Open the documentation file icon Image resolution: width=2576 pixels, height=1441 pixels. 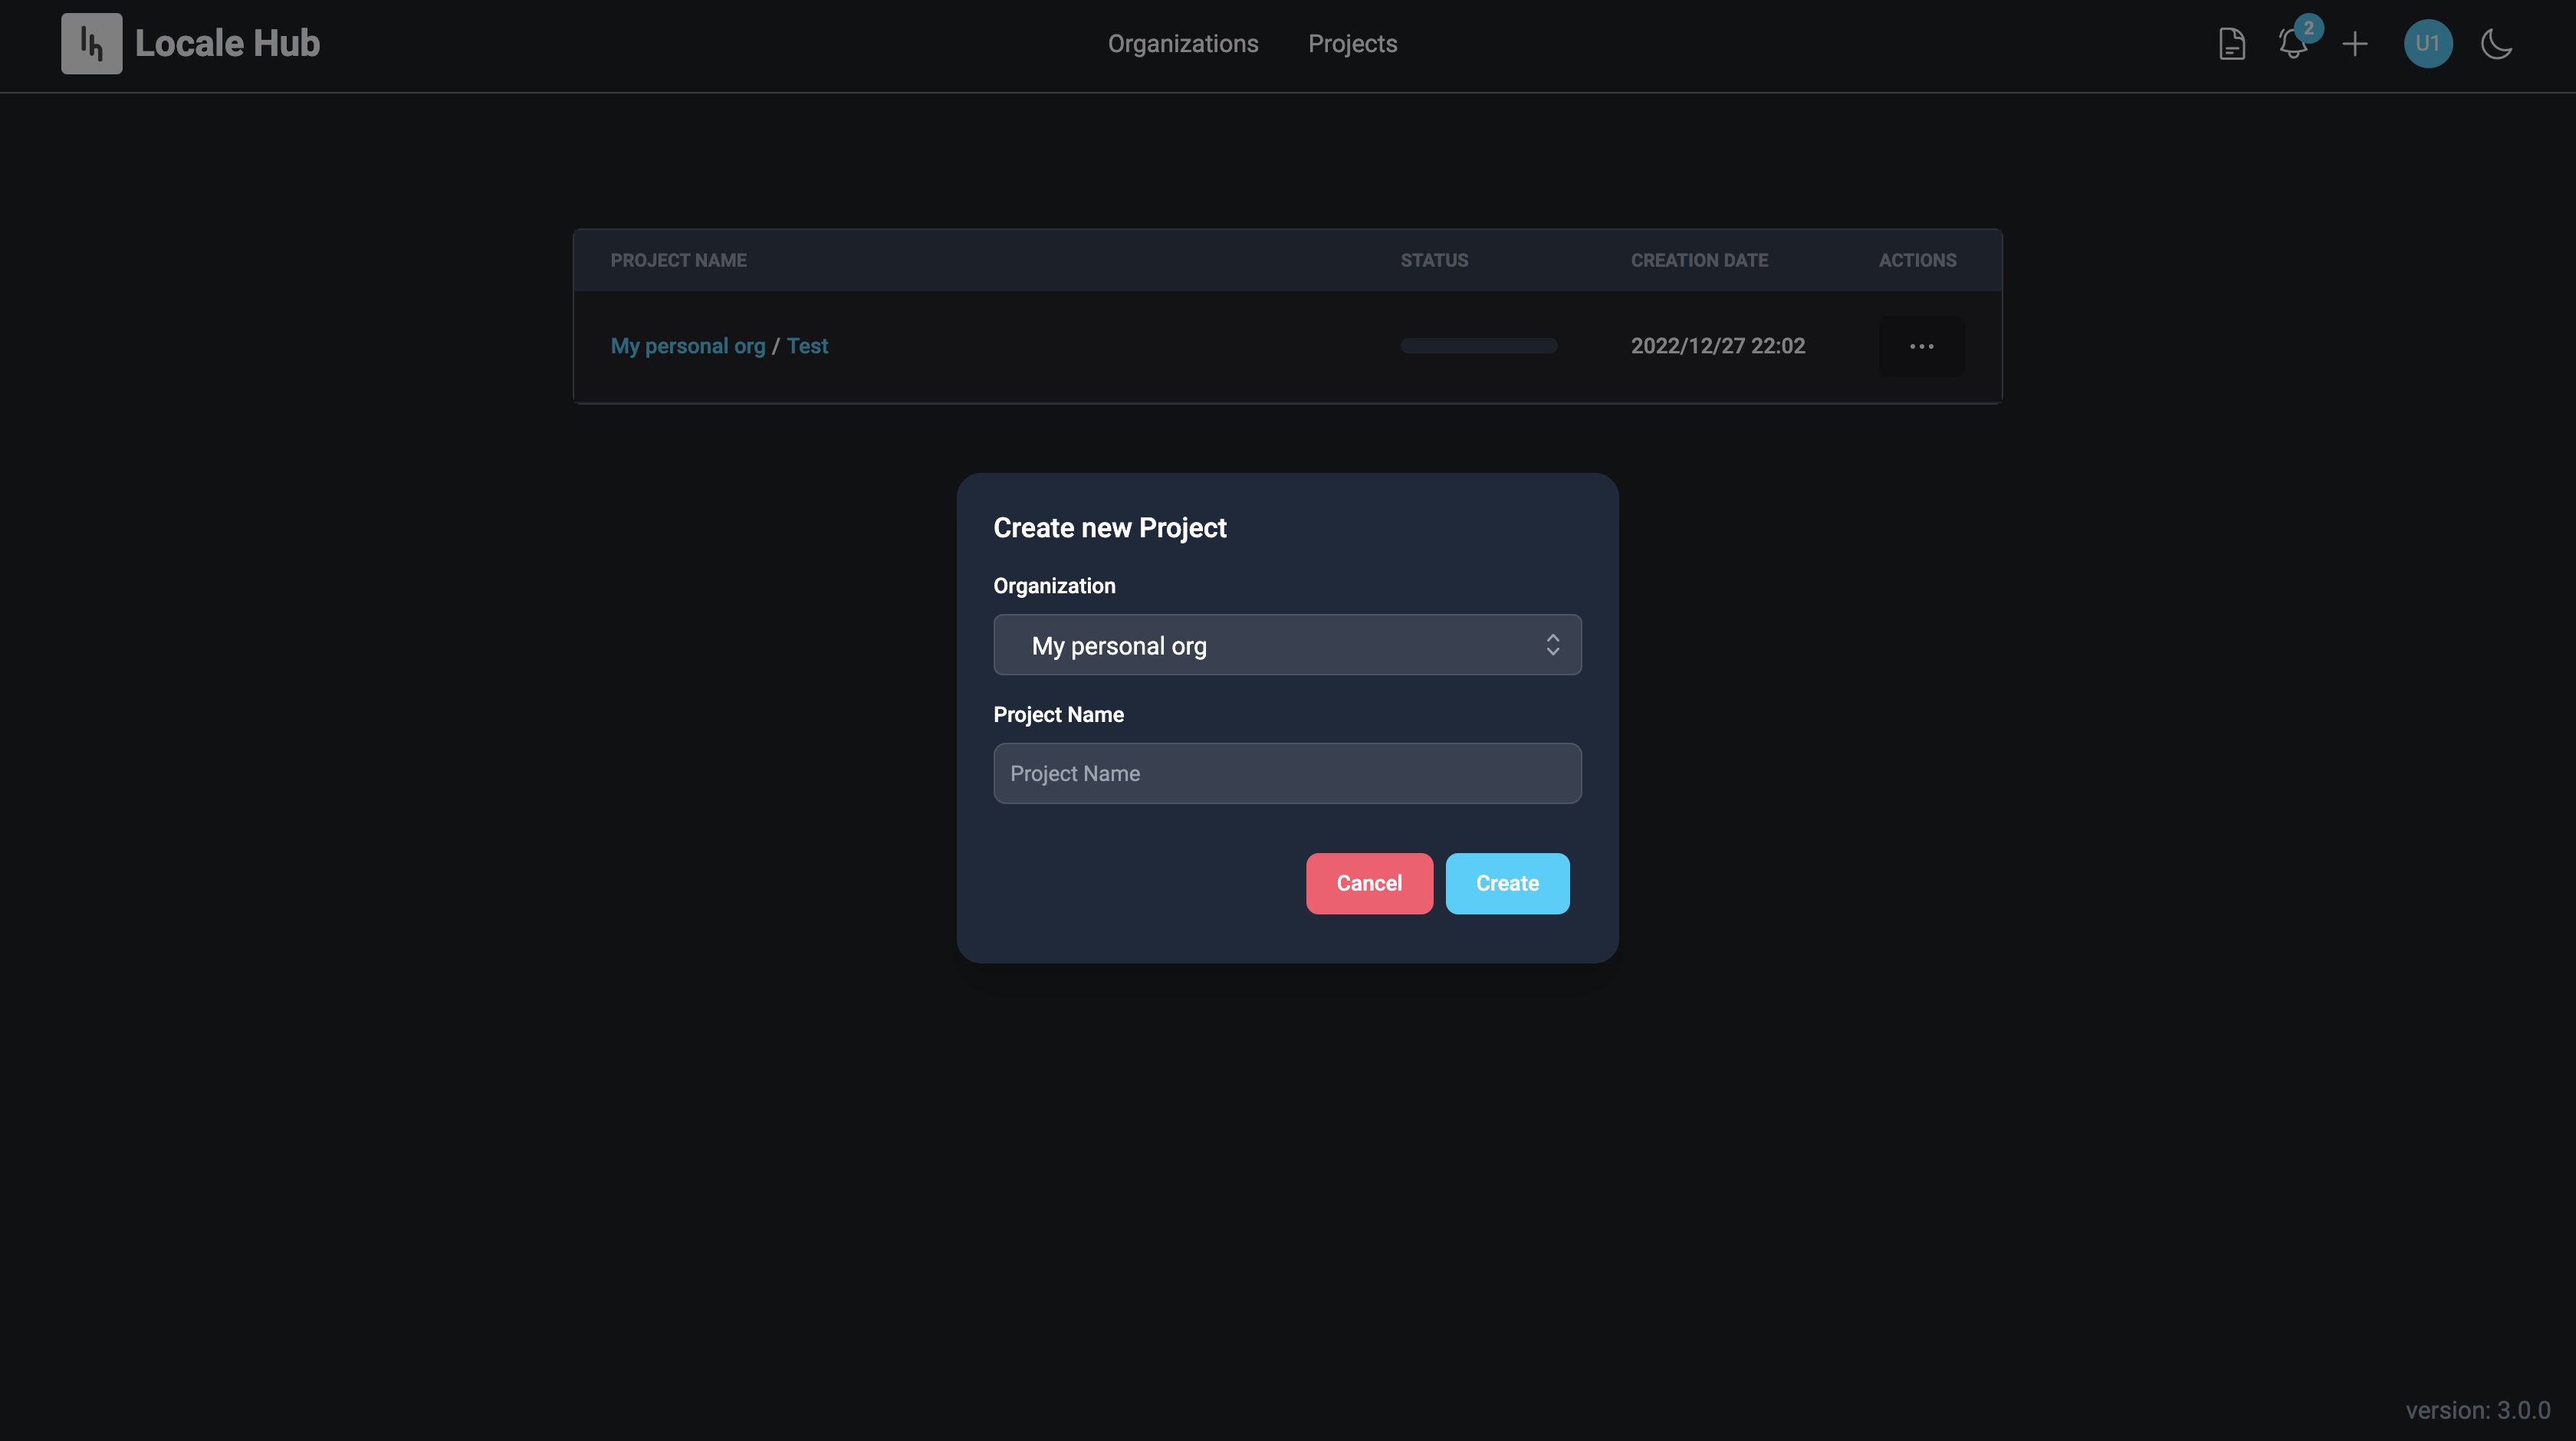click(2232, 44)
